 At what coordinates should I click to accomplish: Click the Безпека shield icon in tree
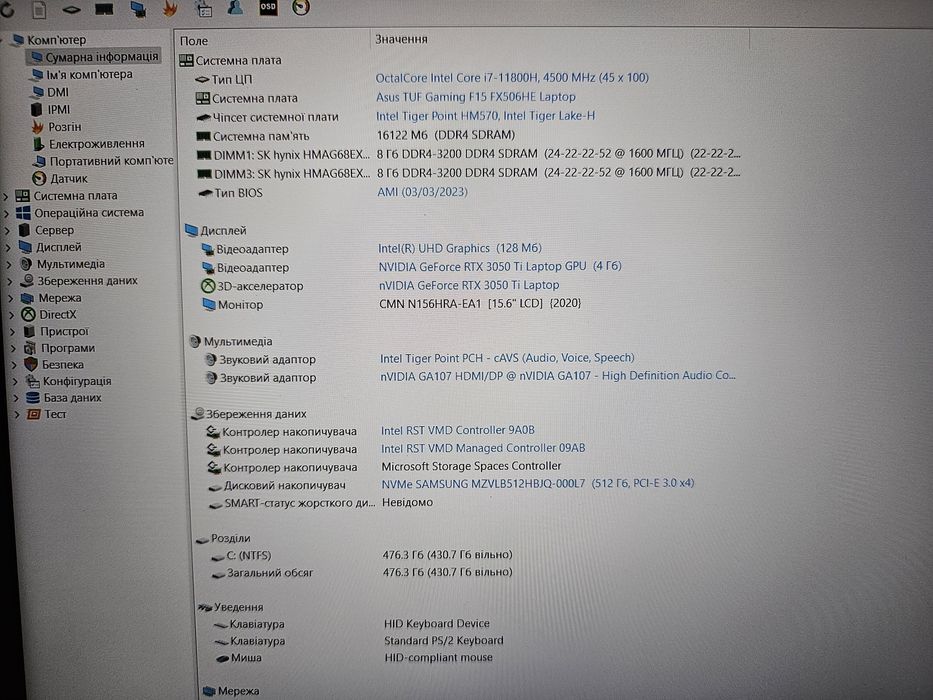[31, 364]
